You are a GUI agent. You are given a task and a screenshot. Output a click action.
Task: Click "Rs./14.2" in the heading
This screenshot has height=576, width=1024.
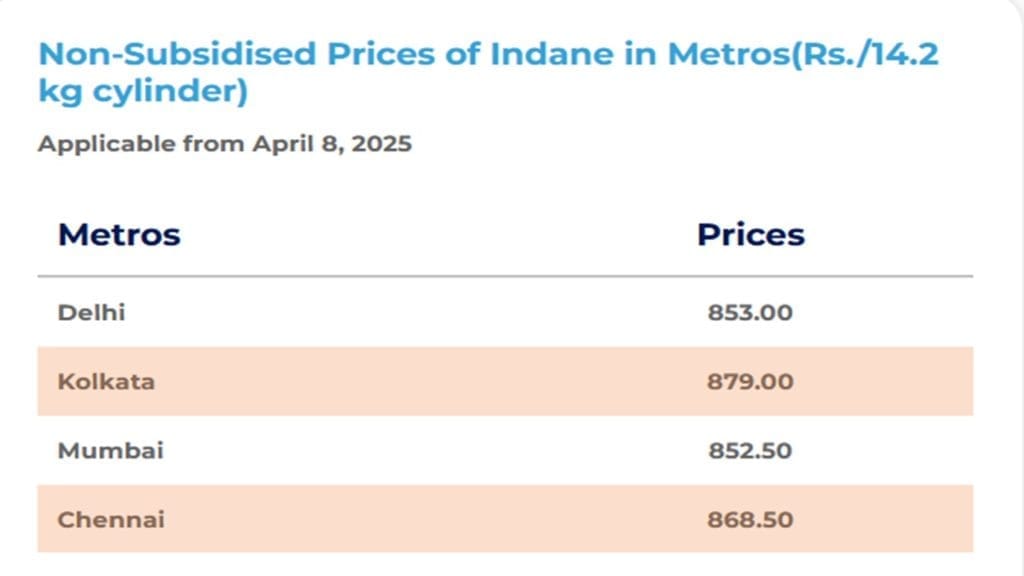[x=876, y=53]
